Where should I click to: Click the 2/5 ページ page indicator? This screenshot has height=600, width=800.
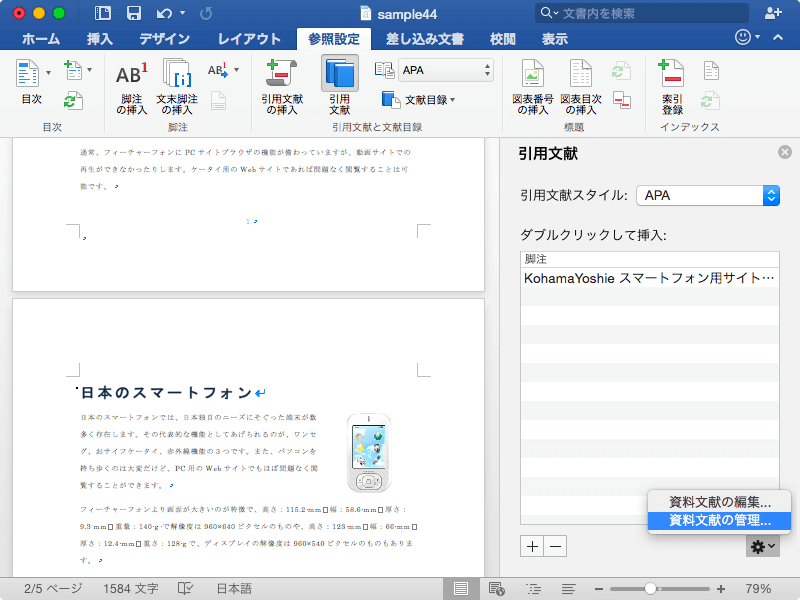pos(53,589)
